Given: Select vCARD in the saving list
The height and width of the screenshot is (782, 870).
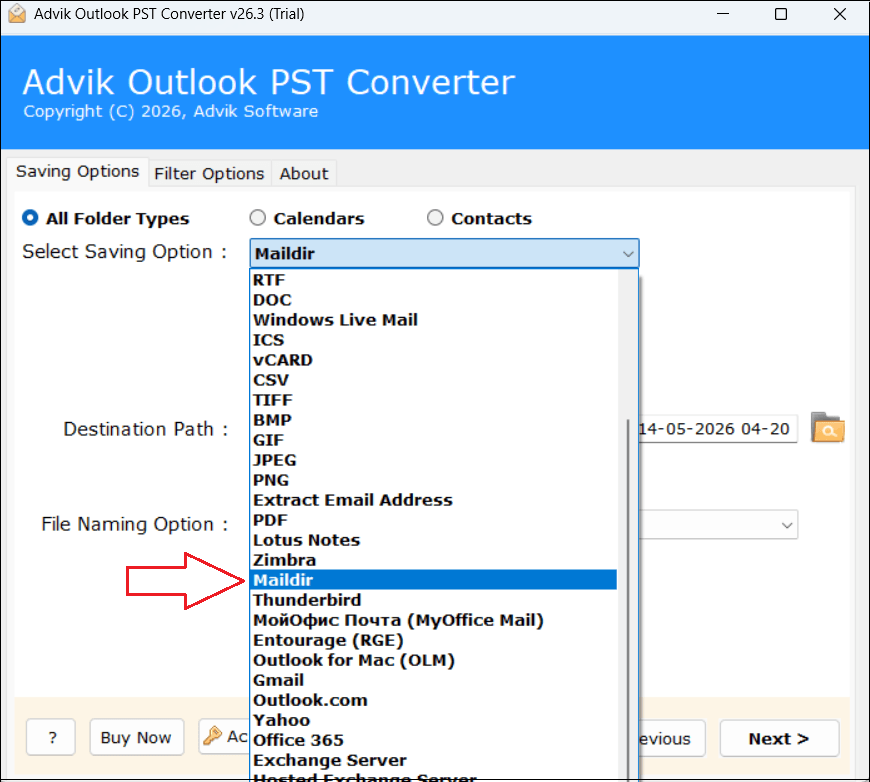Looking at the screenshot, I should click(x=433, y=360).
